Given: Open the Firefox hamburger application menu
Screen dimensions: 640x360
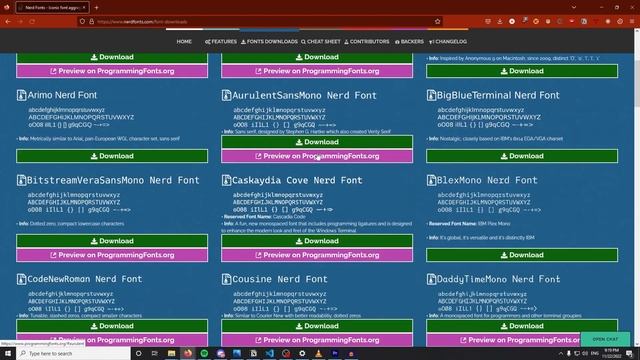Looking at the screenshot, I should (x=632, y=21).
